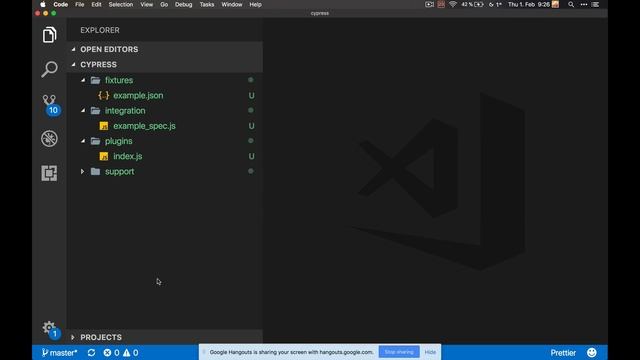
Task: Click the index.js JS file icon
Action: pos(104,156)
